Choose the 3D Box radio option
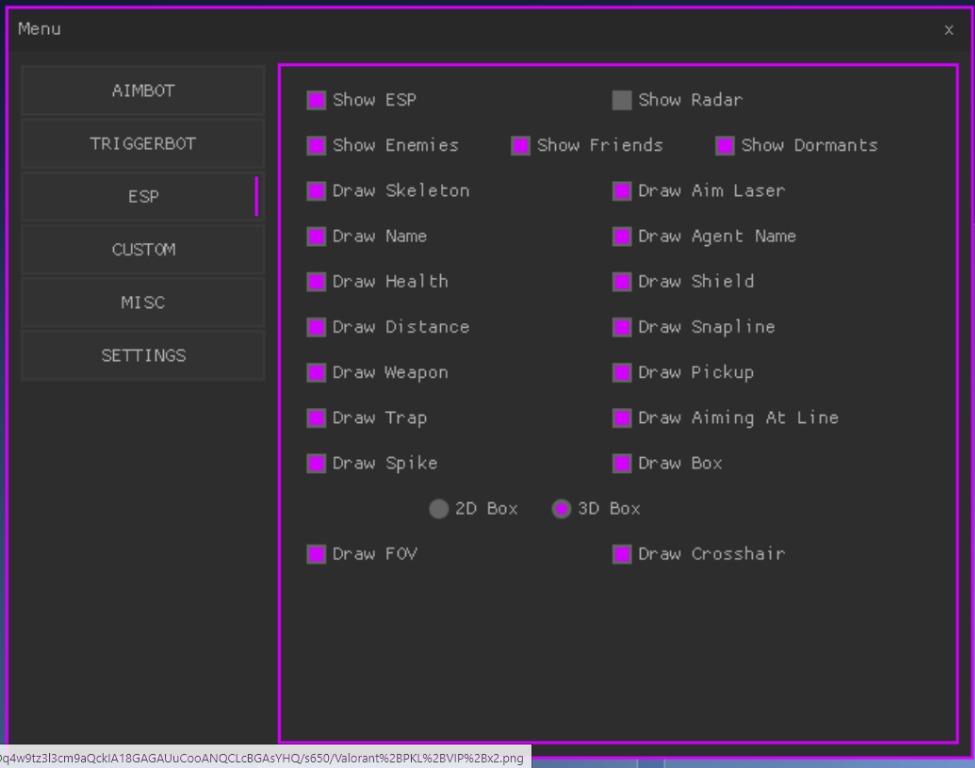Image resolution: width=975 pixels, height=768 pixels. [x=561, y=509]
